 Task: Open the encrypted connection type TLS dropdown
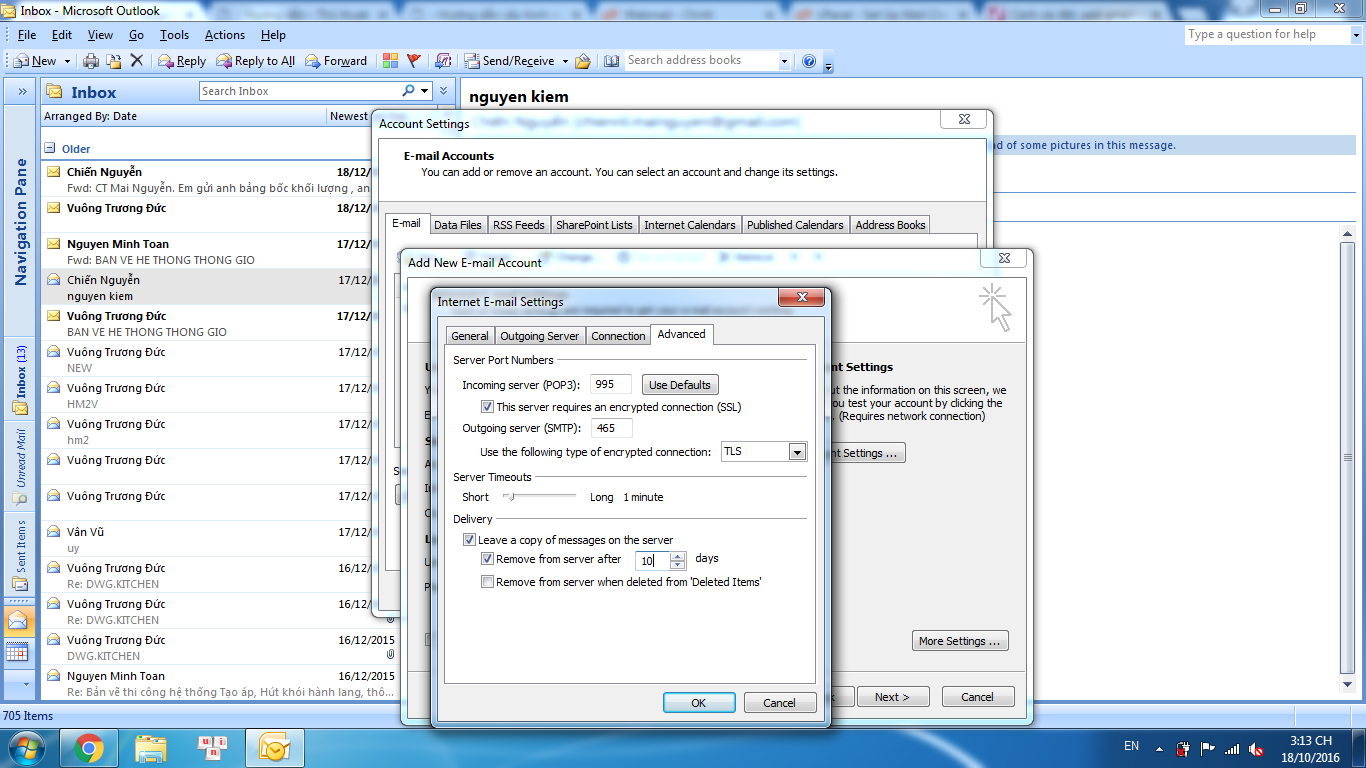[797, 452]
